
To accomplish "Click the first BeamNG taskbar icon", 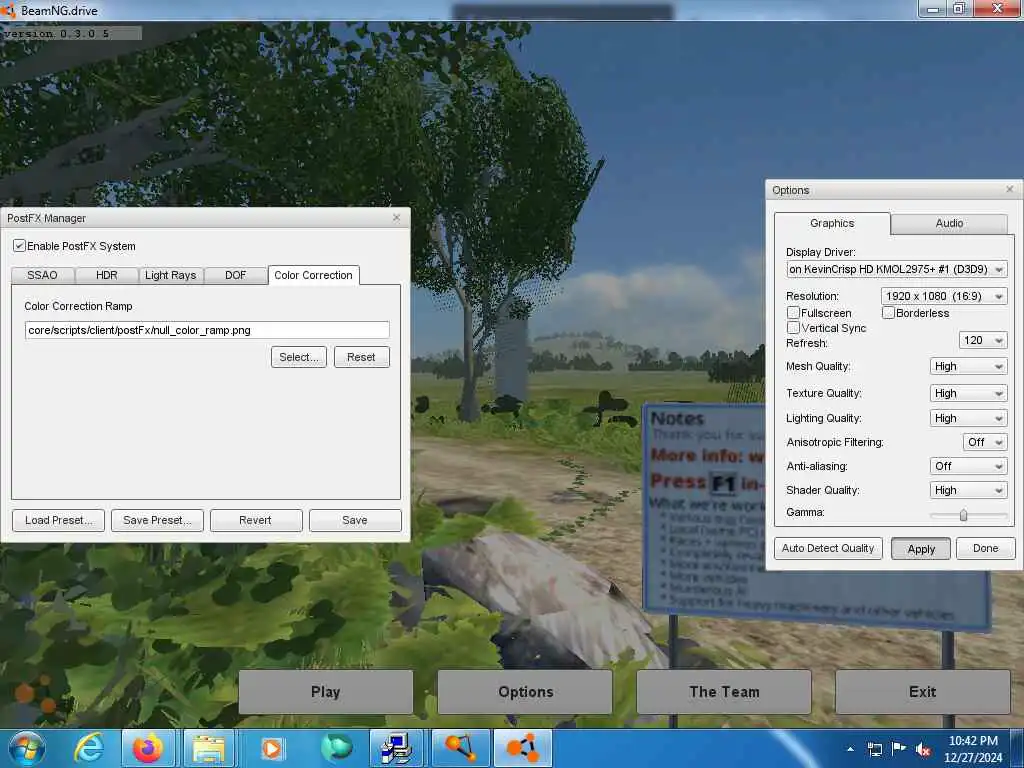I will coord(460,748).
